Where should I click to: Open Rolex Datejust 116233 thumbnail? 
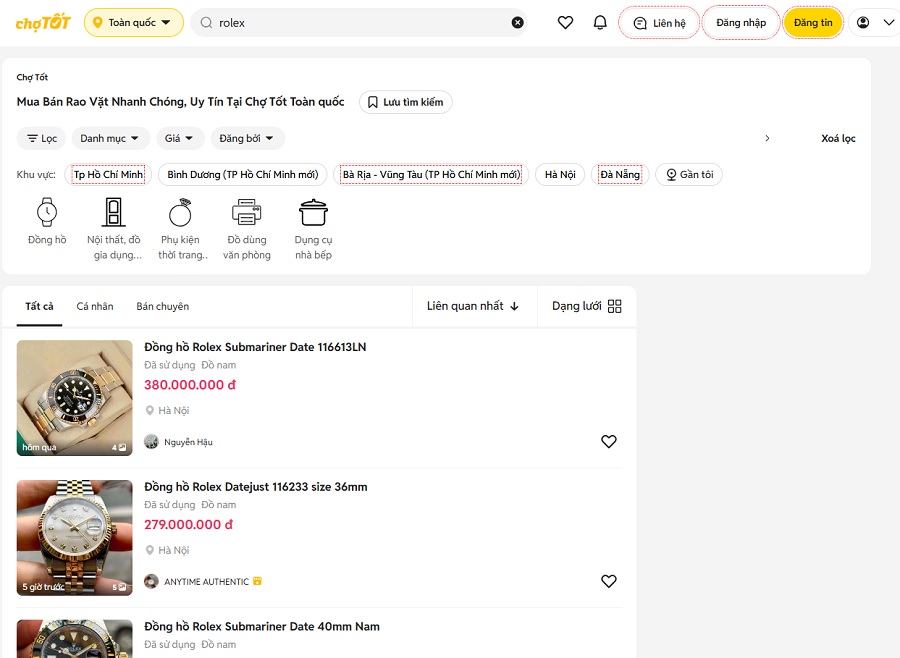pos(75,537)
